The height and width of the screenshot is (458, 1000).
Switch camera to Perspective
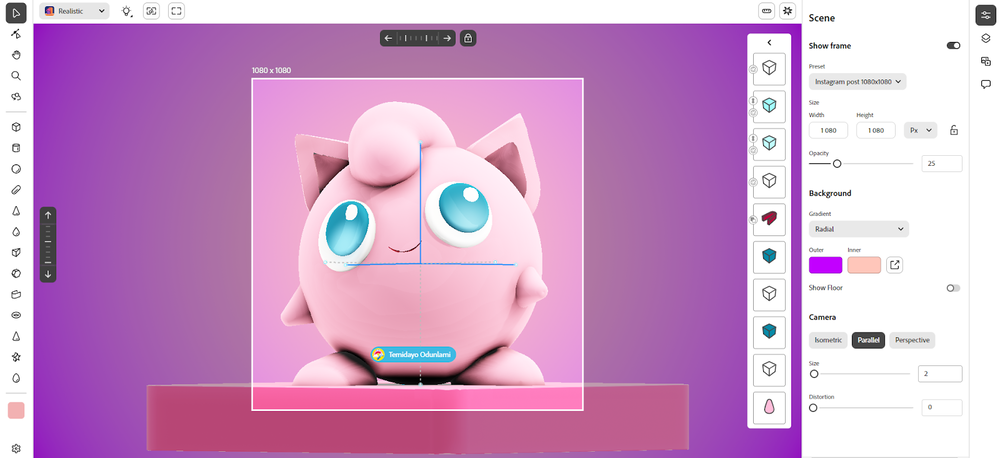[x=911, y=340]
